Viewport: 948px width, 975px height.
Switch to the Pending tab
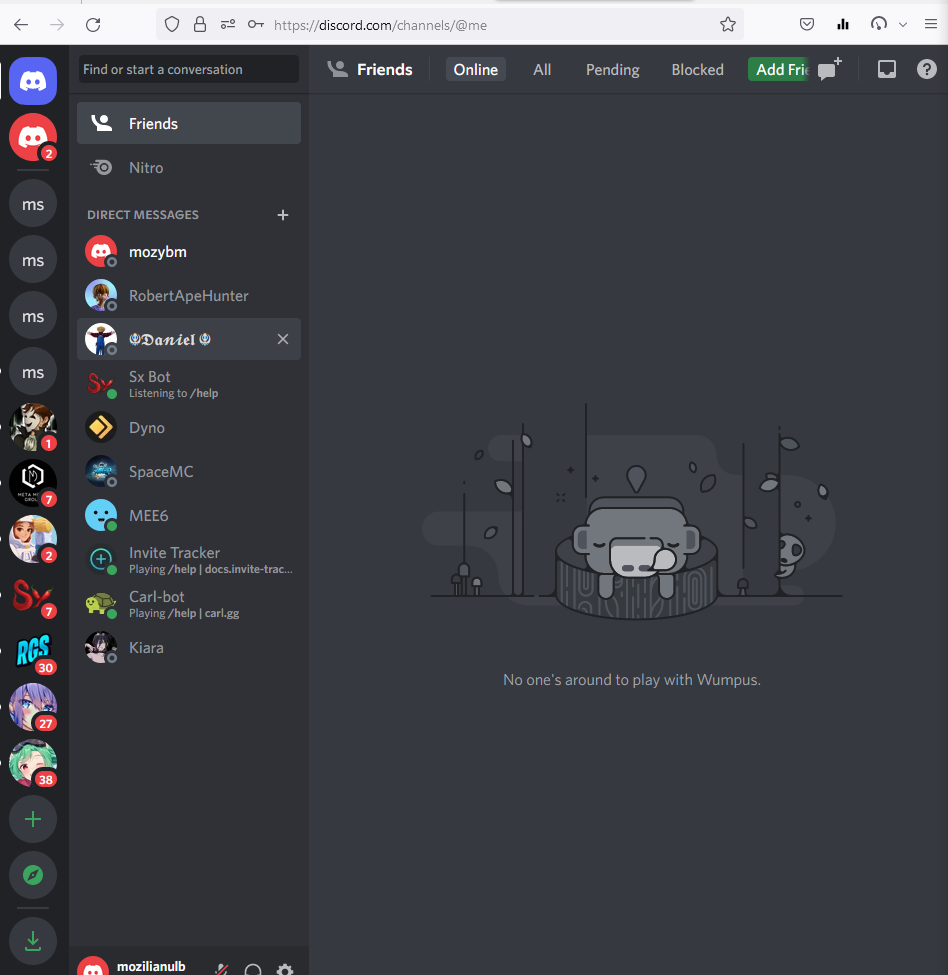(612, 69)
